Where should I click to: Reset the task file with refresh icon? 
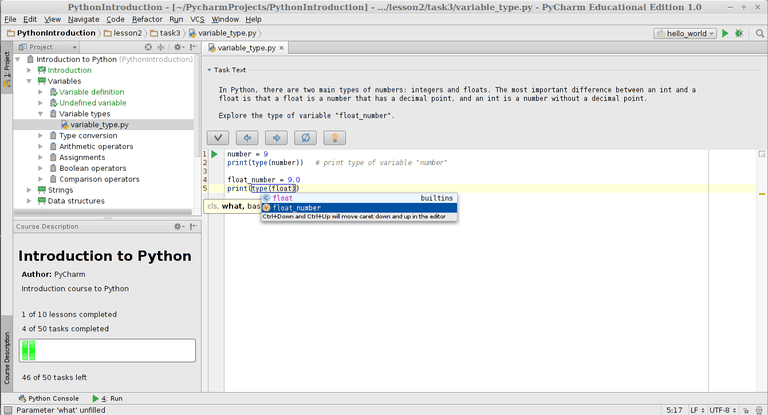click(x=305, y=138)
